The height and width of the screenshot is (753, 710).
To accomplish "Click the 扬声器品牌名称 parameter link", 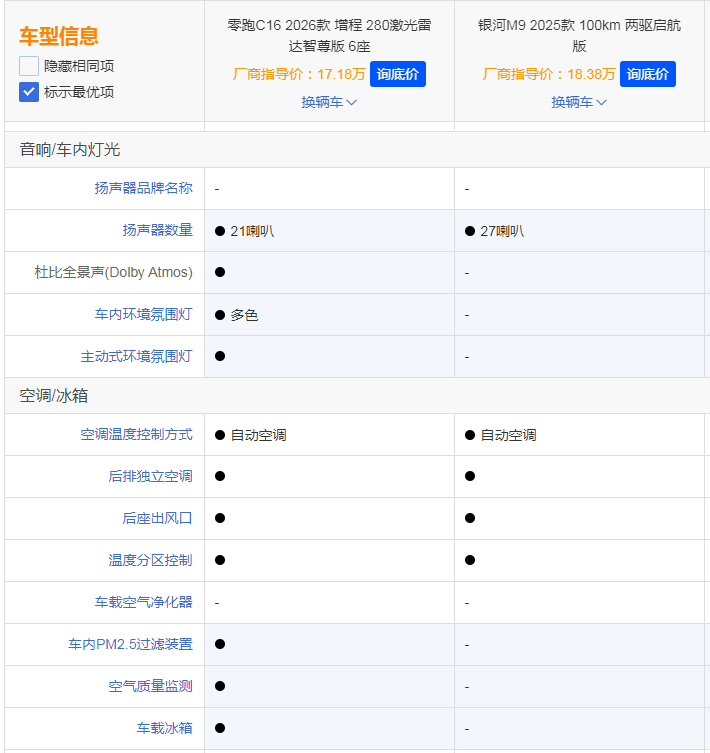I will (x=143, y=188).
